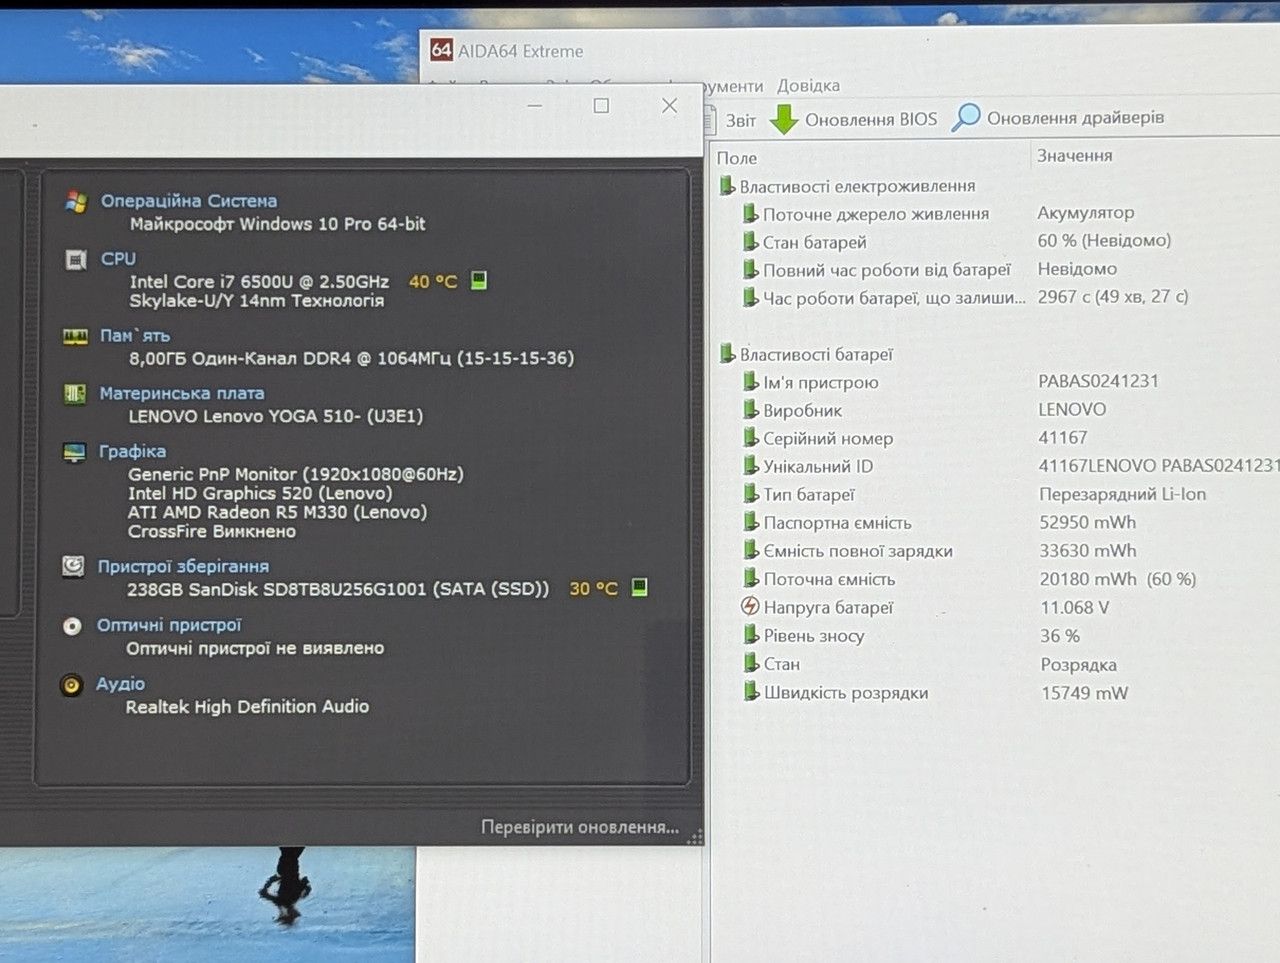
Task: Click the AIDA64 Extreme app icon
Action: click(441, 50)
